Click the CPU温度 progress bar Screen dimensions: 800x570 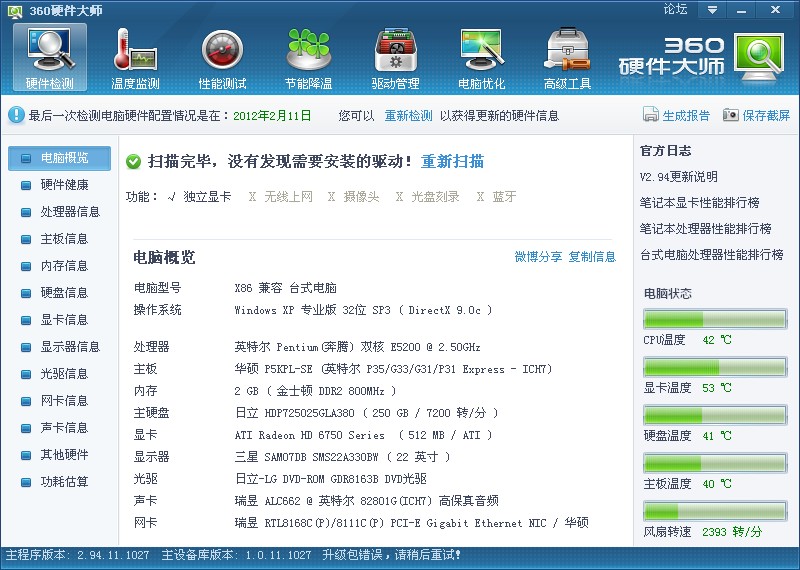715,319
